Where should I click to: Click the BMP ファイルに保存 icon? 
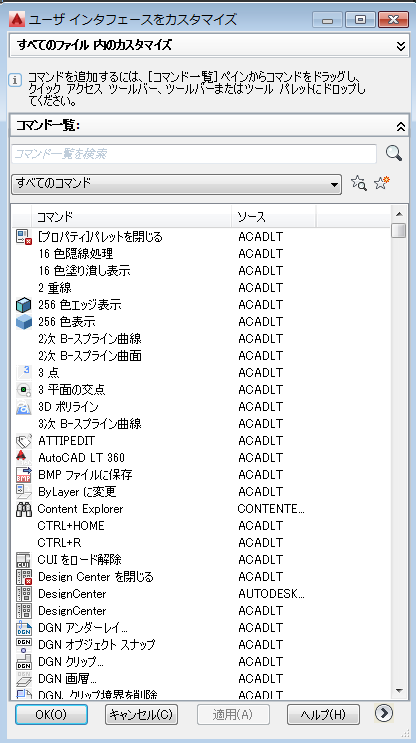[23, 475]
